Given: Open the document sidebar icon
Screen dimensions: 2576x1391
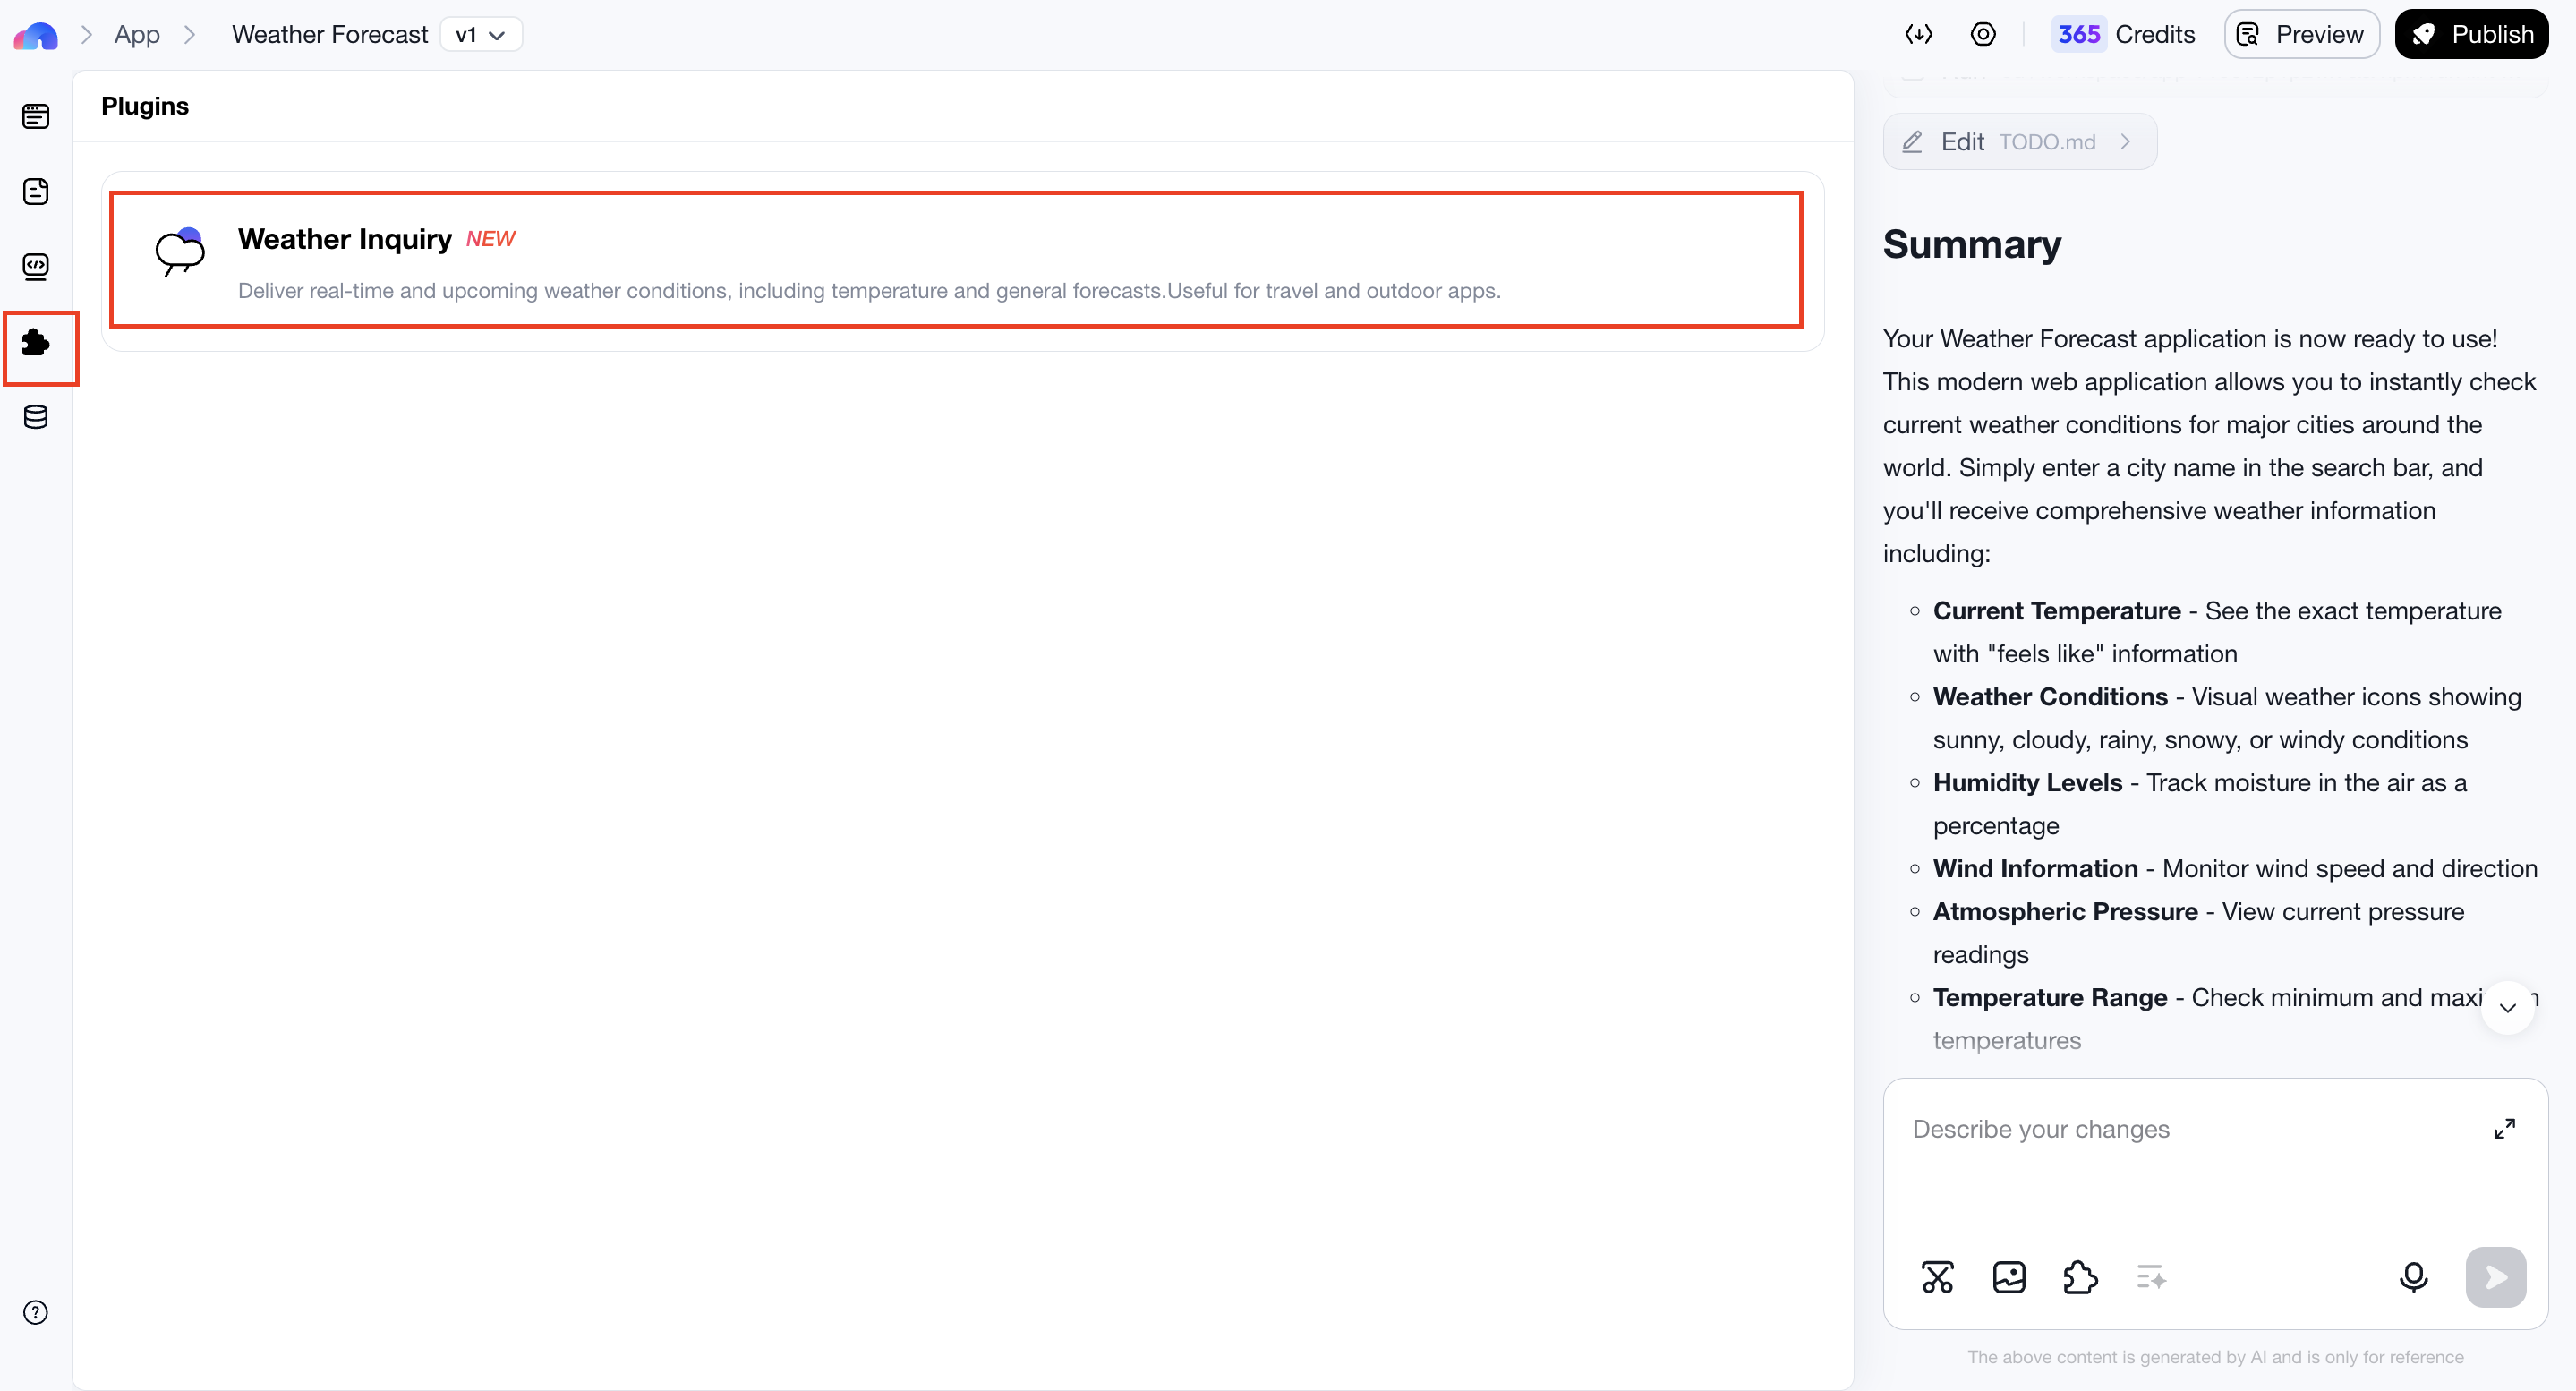Looking at the screenshot, I should (36, 191).
